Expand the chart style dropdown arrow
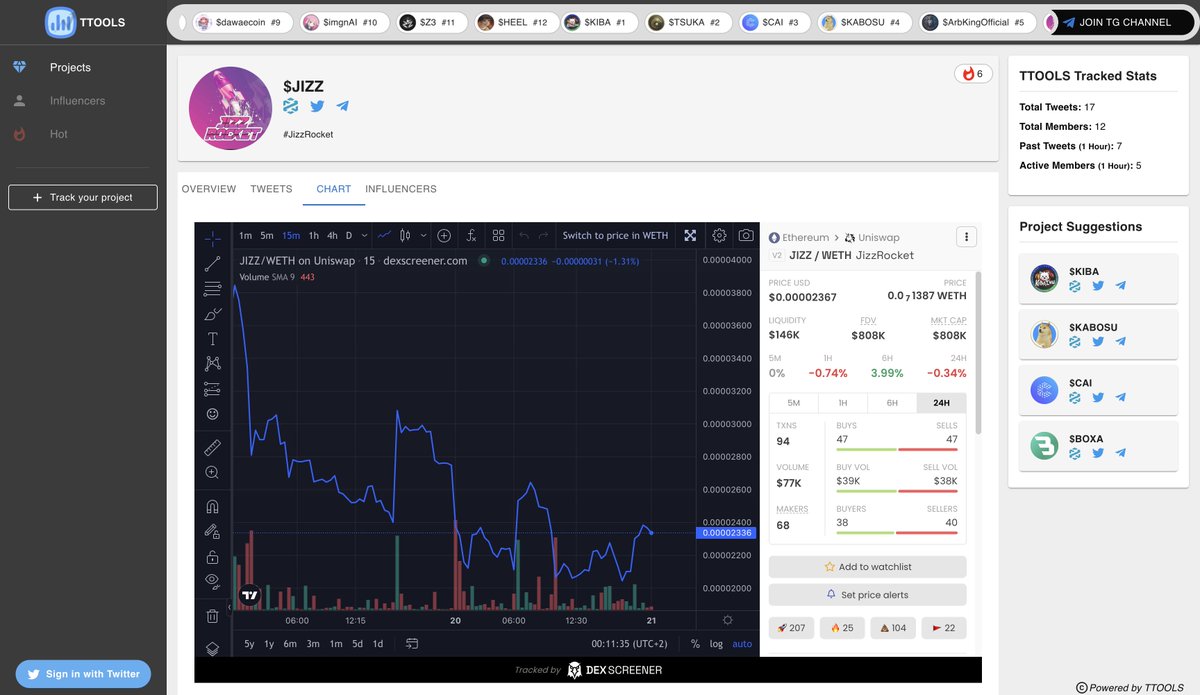 (x=424, y=236)
